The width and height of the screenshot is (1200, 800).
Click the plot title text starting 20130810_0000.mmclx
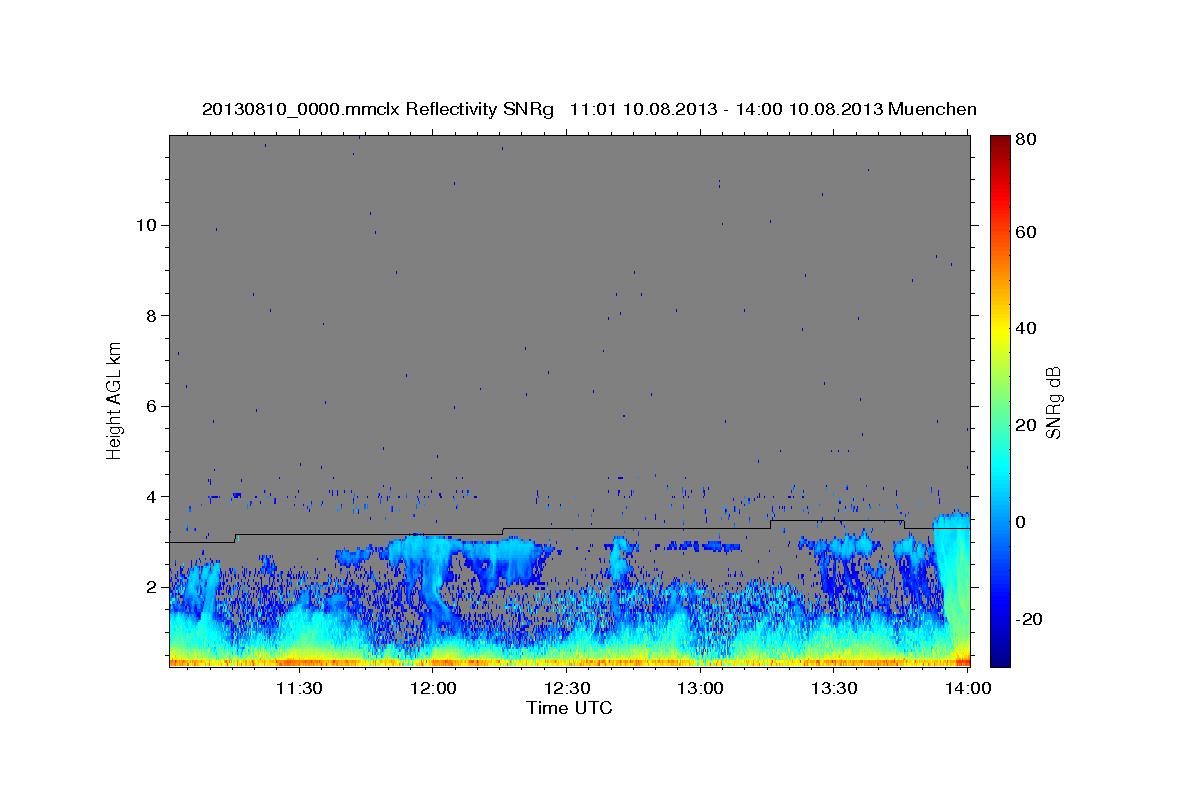tap(589, 109)
